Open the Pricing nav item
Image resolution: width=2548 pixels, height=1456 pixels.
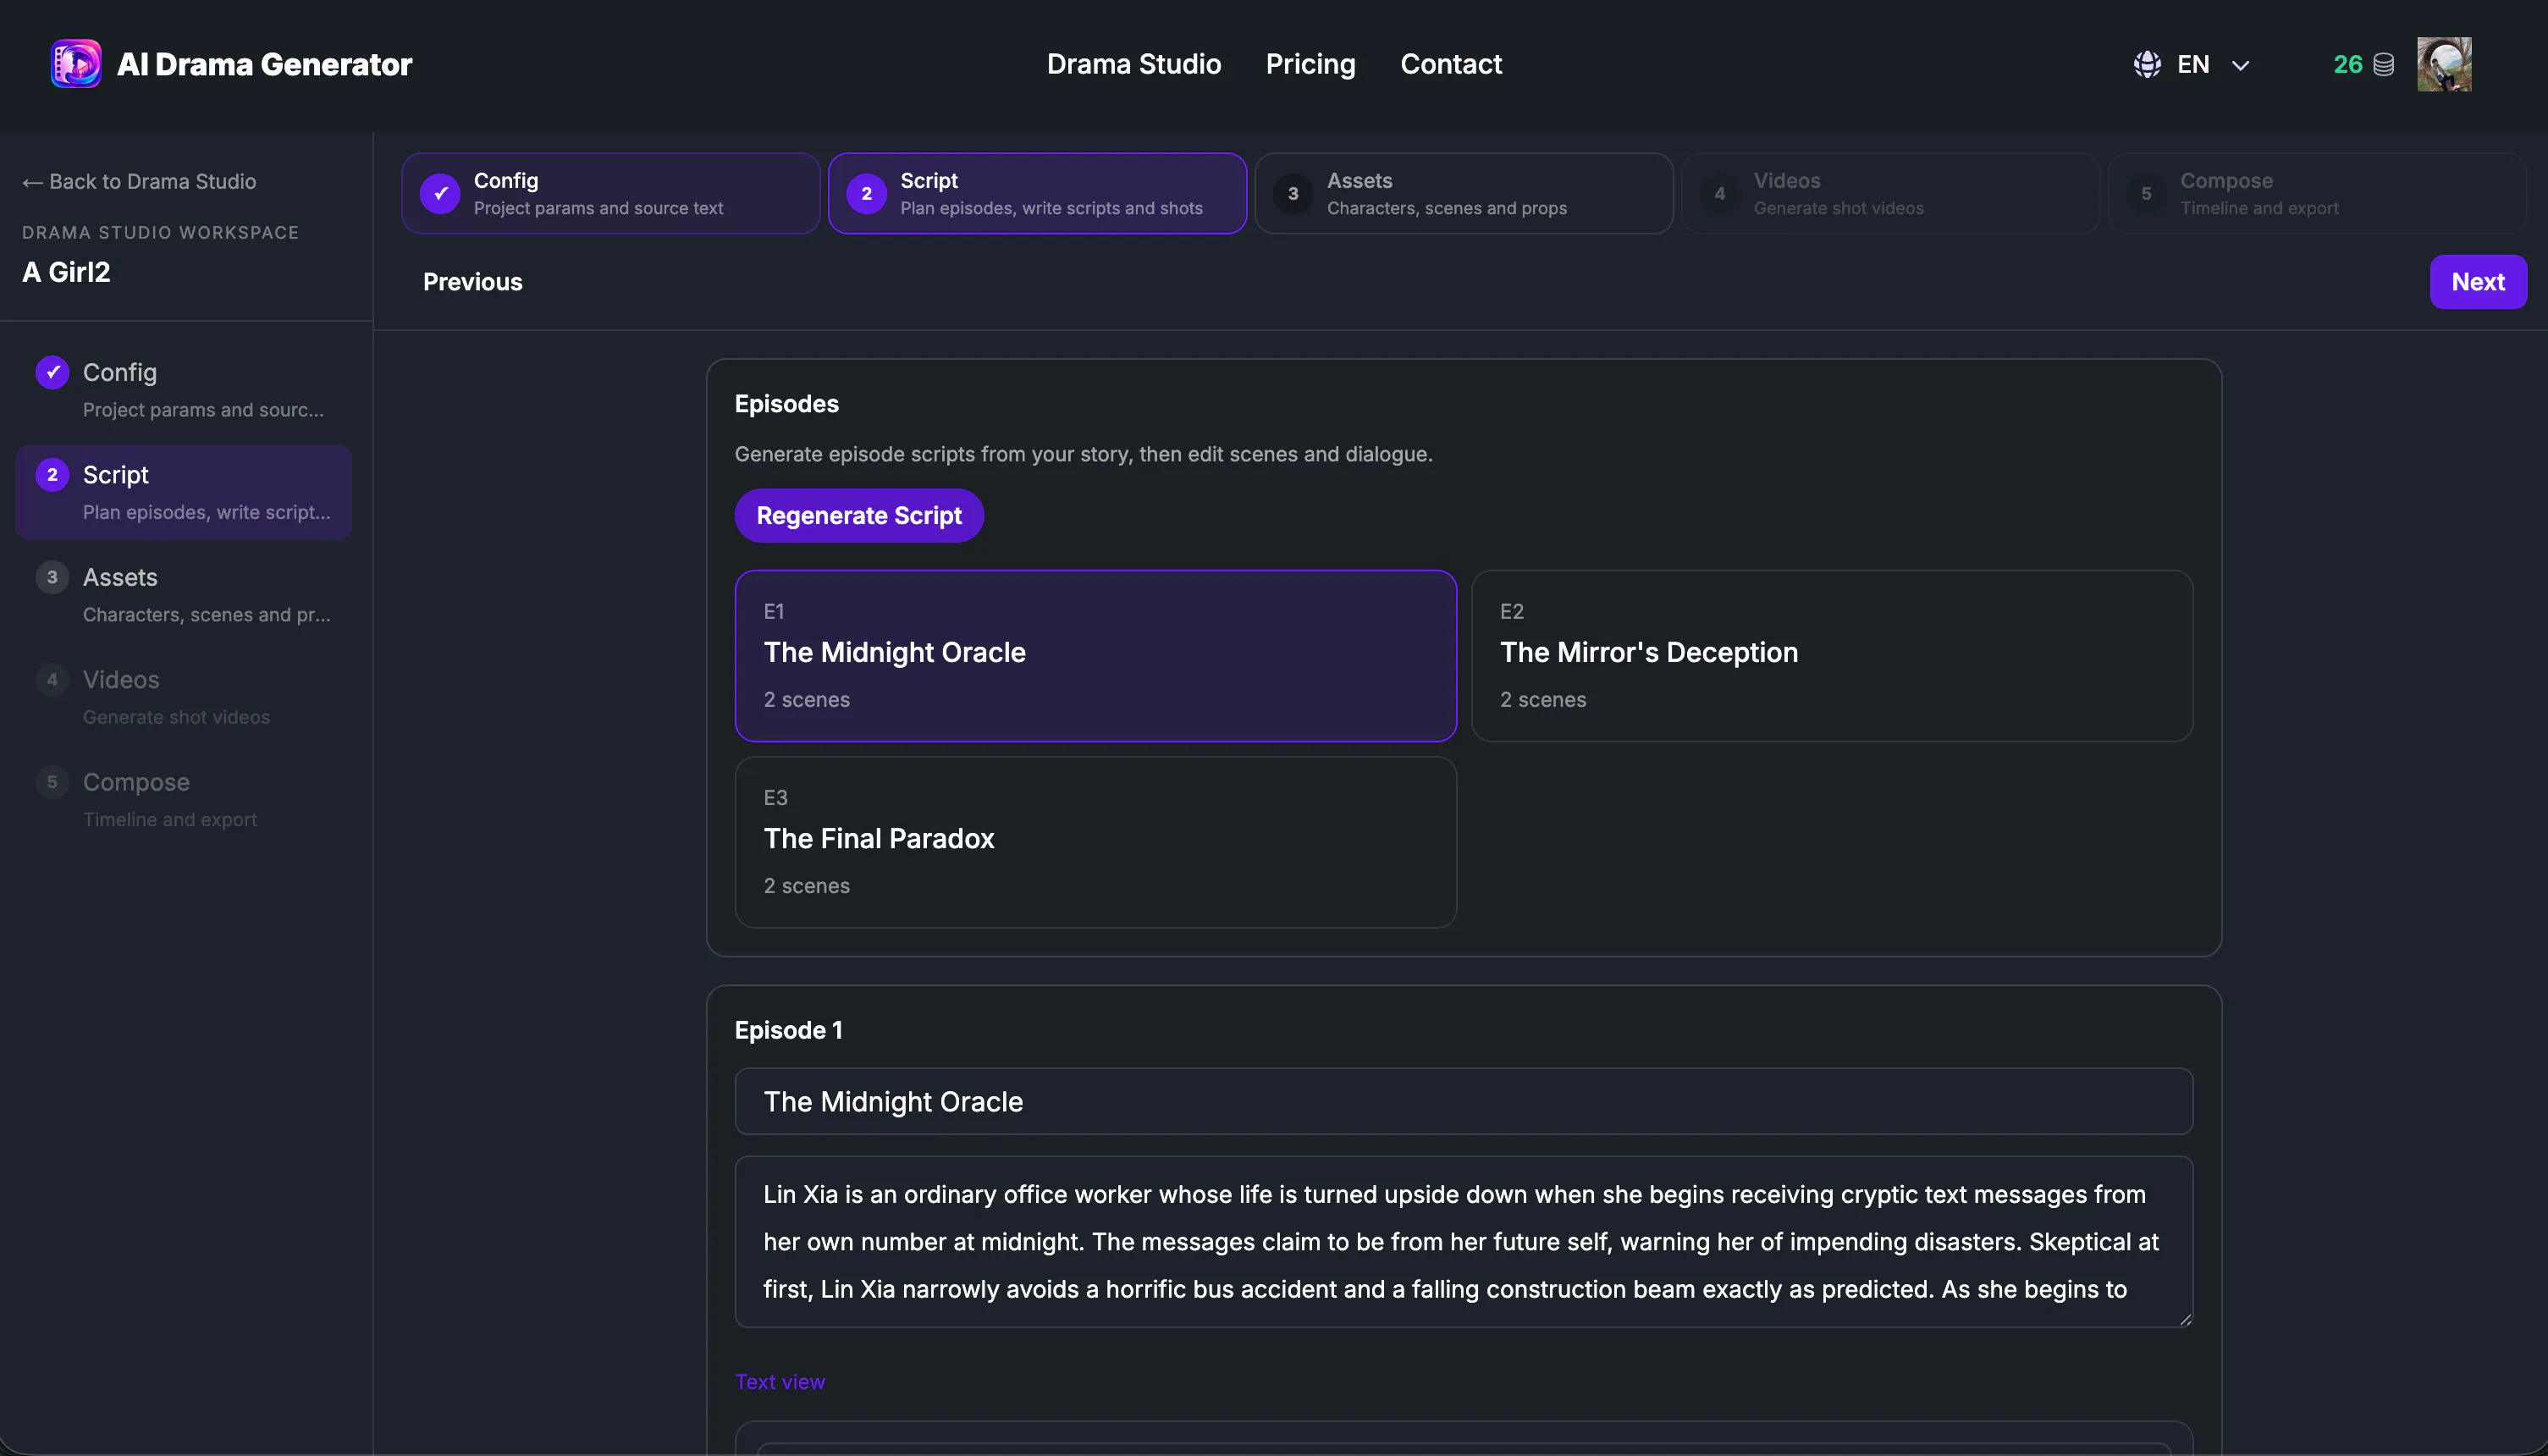pos(1310,64)
